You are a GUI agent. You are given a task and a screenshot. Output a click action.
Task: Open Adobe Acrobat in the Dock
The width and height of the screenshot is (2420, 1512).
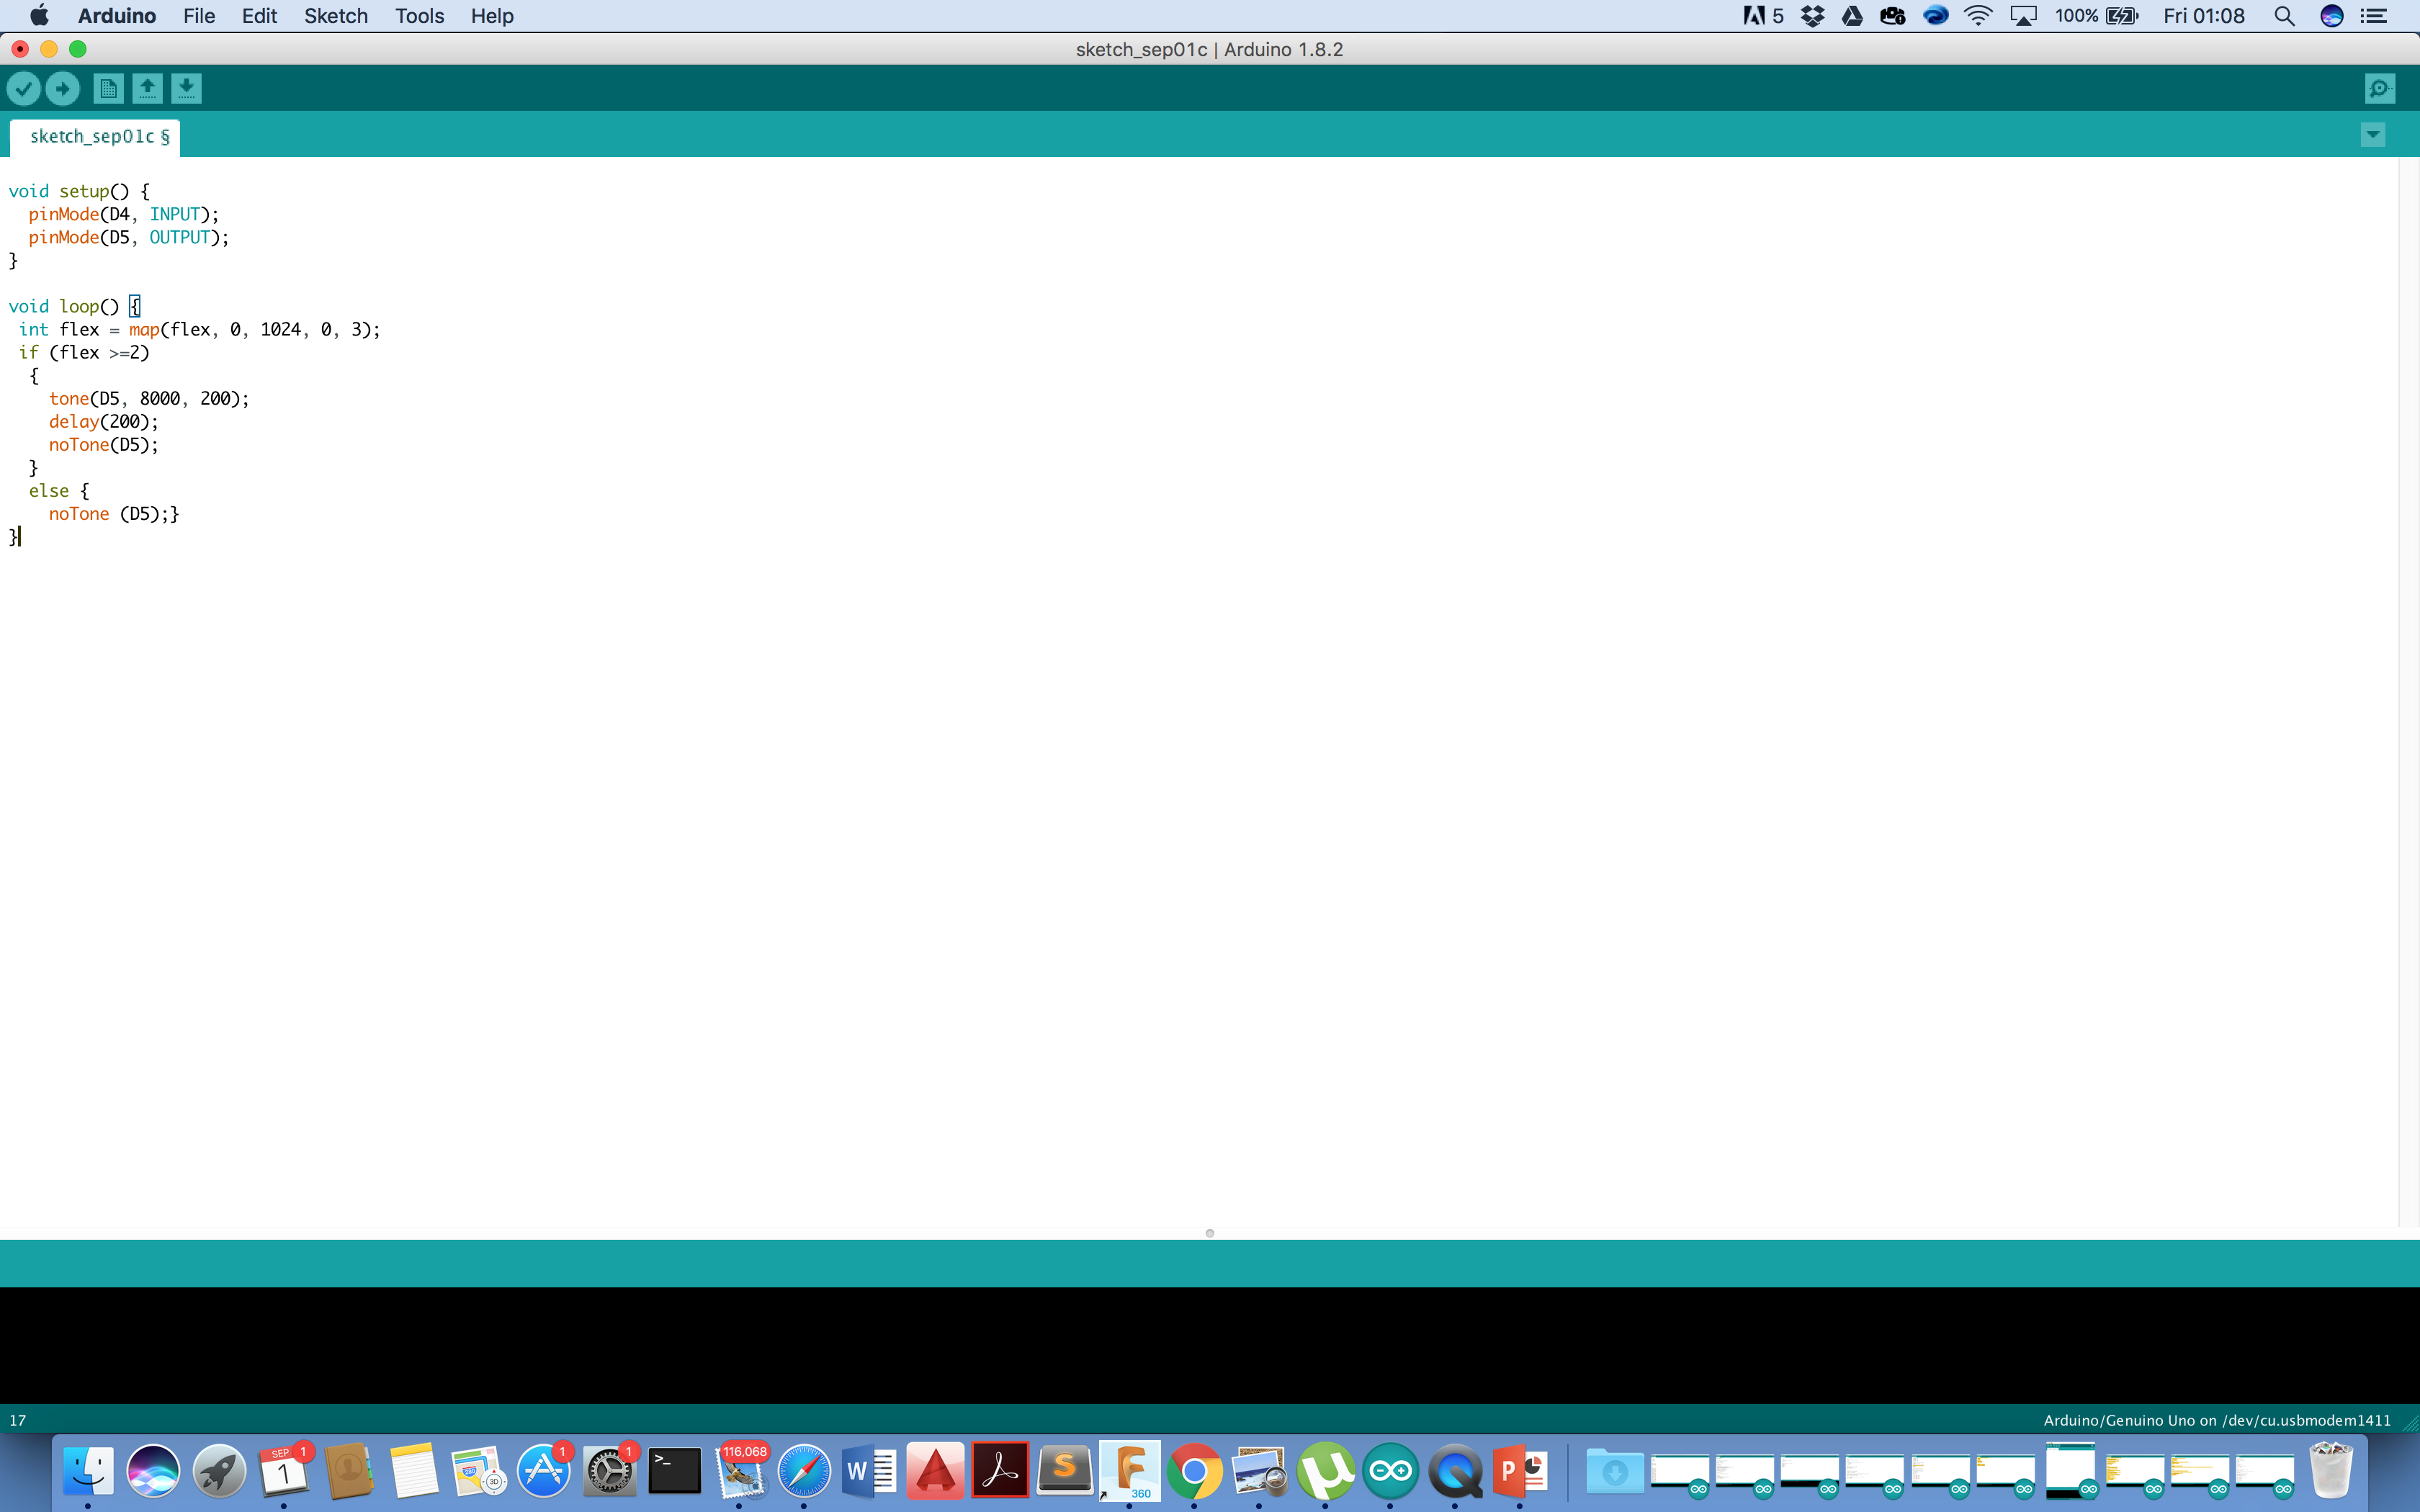click(x=1000, y=1471)
